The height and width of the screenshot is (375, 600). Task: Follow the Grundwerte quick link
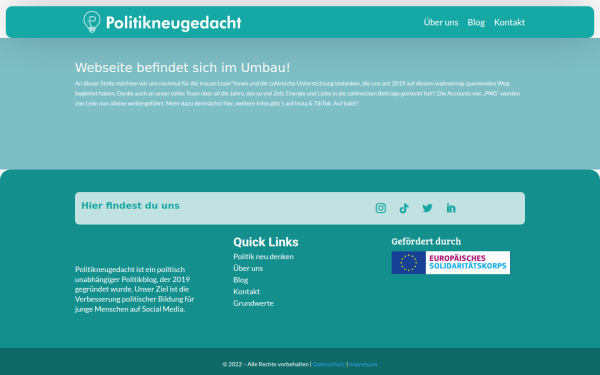[x=253, y=303]
